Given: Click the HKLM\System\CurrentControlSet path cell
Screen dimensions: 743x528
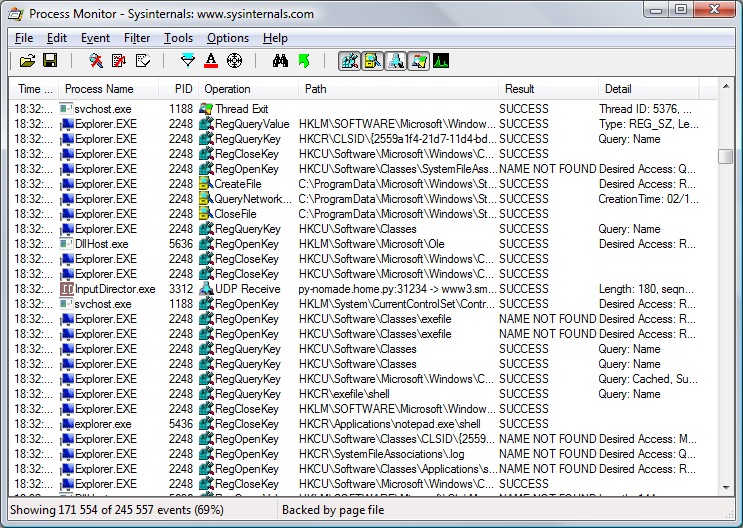Looking at the screenshot, I should [x=398, y=304].
